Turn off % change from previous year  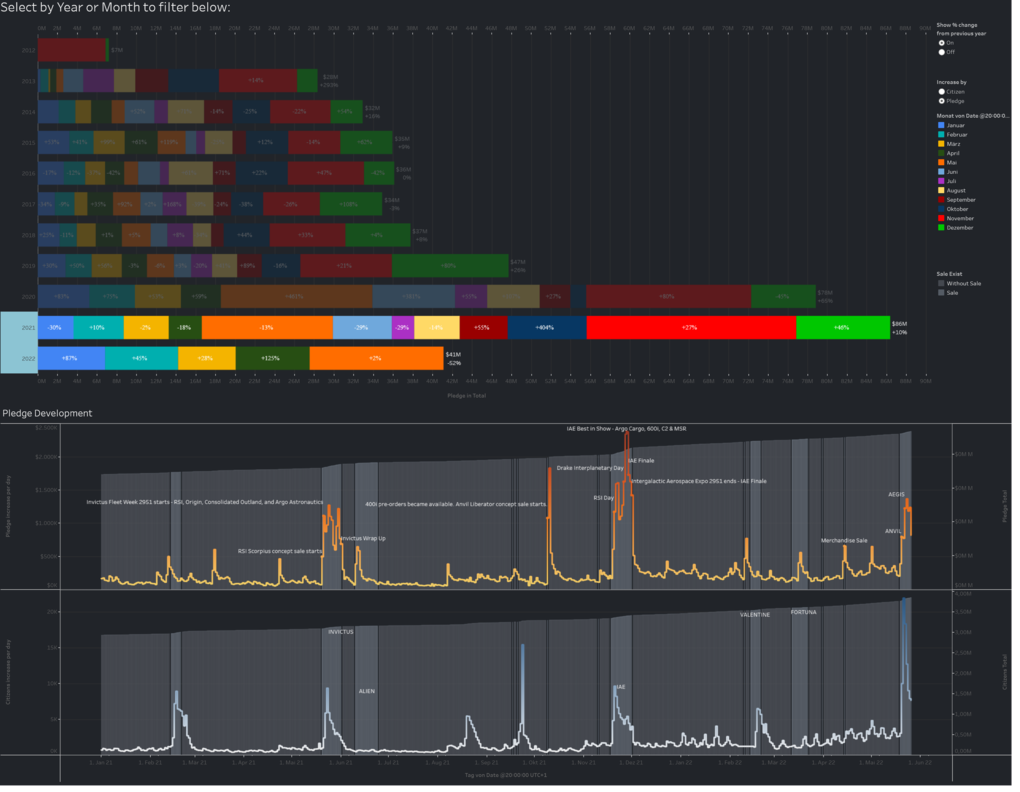point(942,52)
